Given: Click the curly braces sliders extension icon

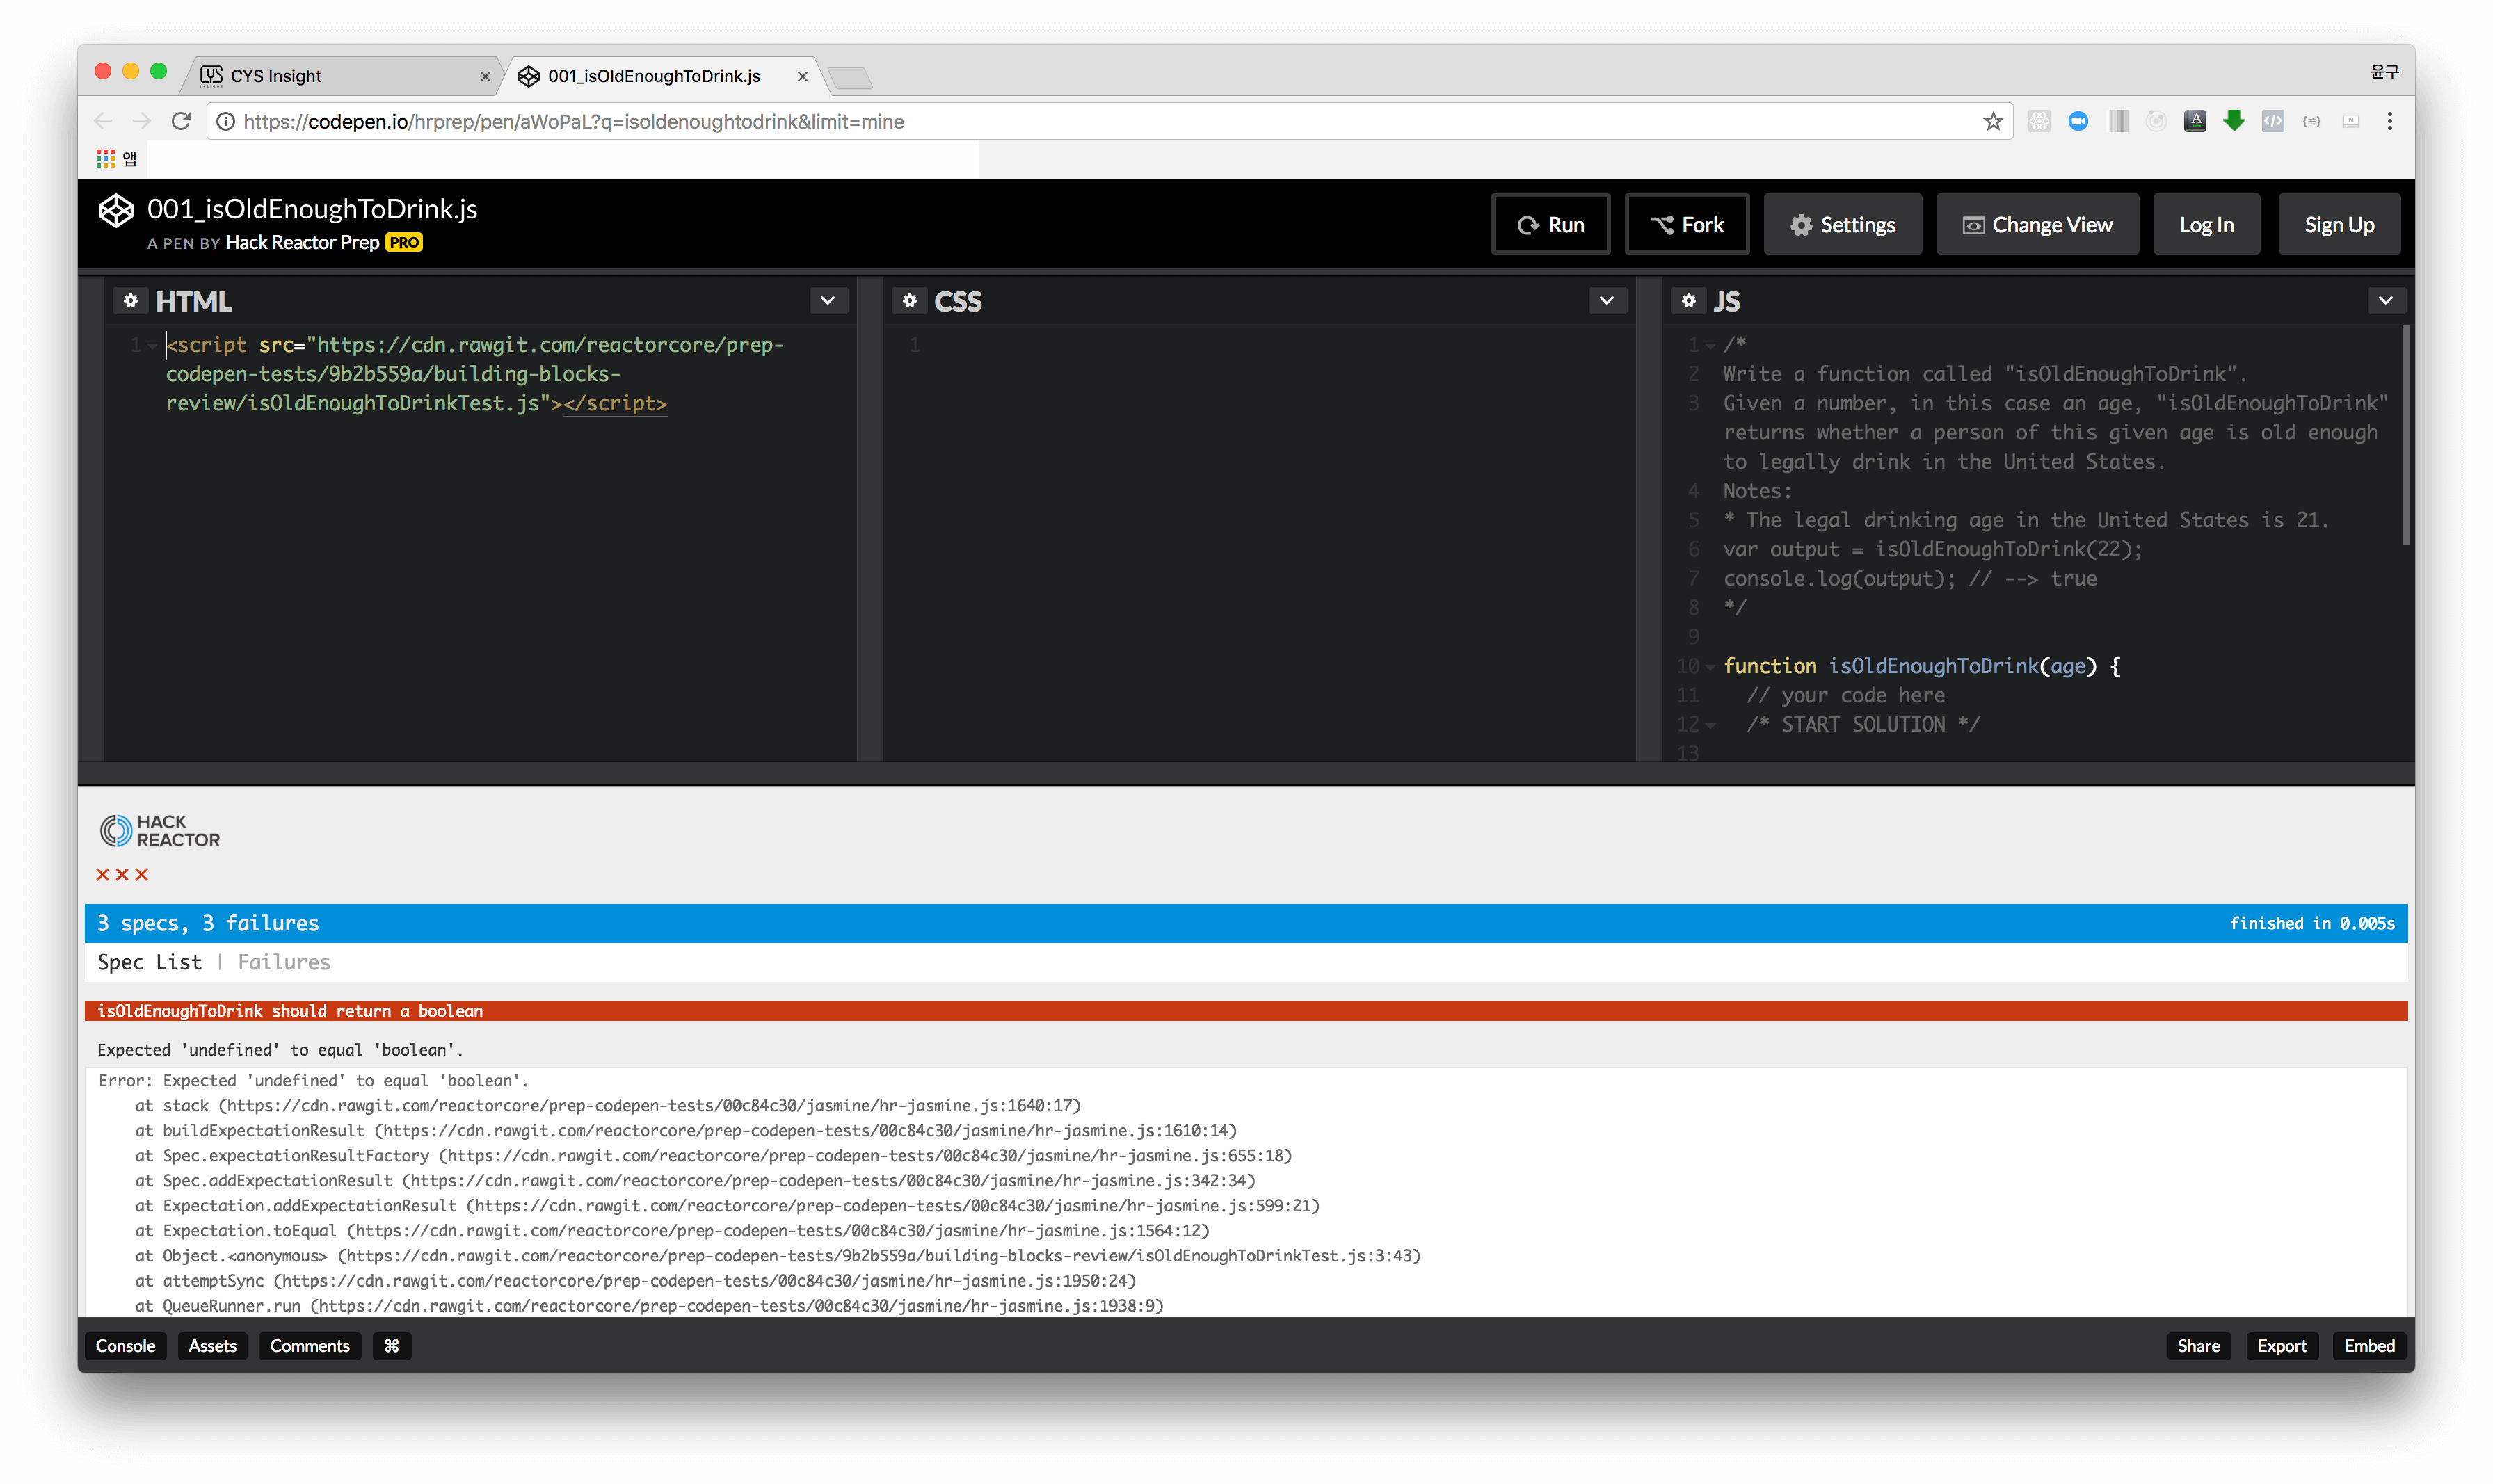Looking at the screenshot, I should [x=2312, y=122].
